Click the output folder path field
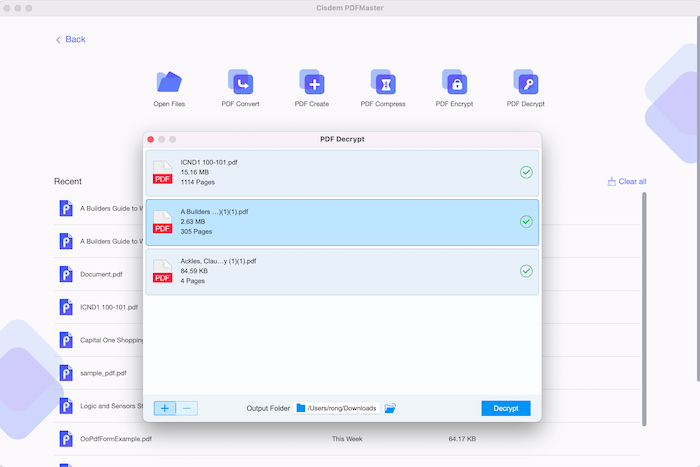The width and height of the screenshot is (700, 467). click(337, 408)
